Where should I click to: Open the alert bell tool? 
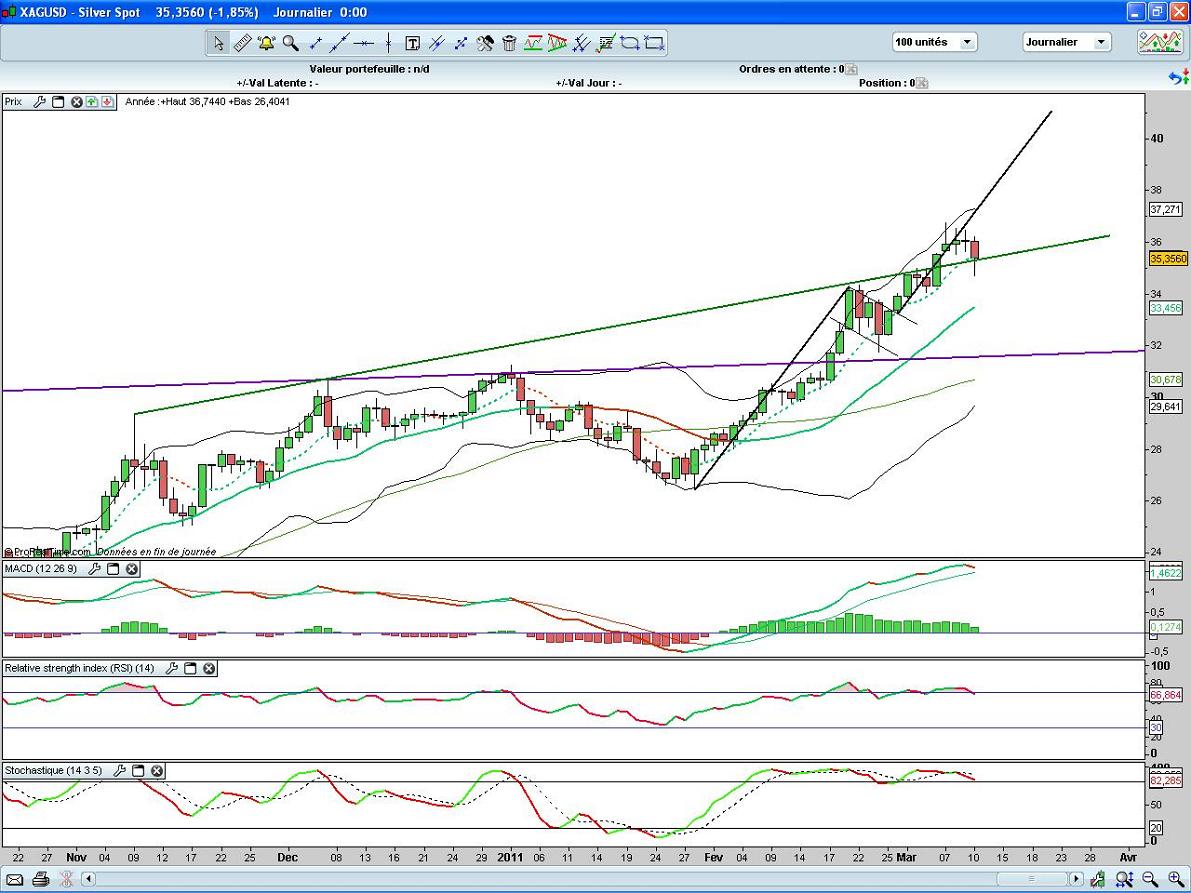point(266,43)
